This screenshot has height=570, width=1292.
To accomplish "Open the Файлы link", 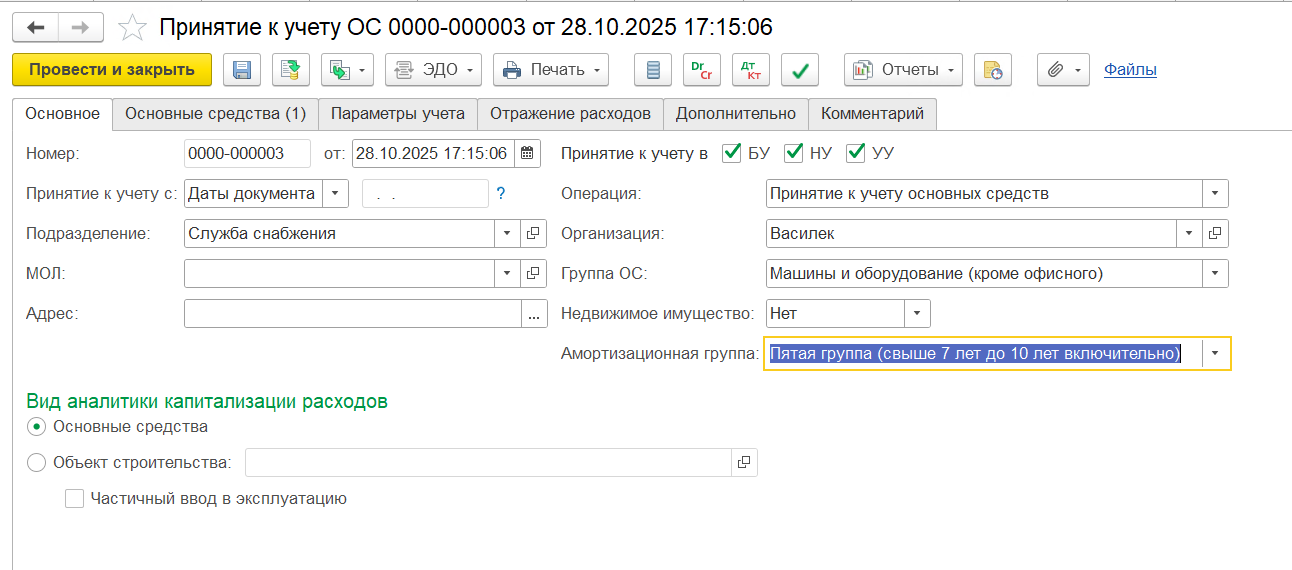I will [1130, 70].
